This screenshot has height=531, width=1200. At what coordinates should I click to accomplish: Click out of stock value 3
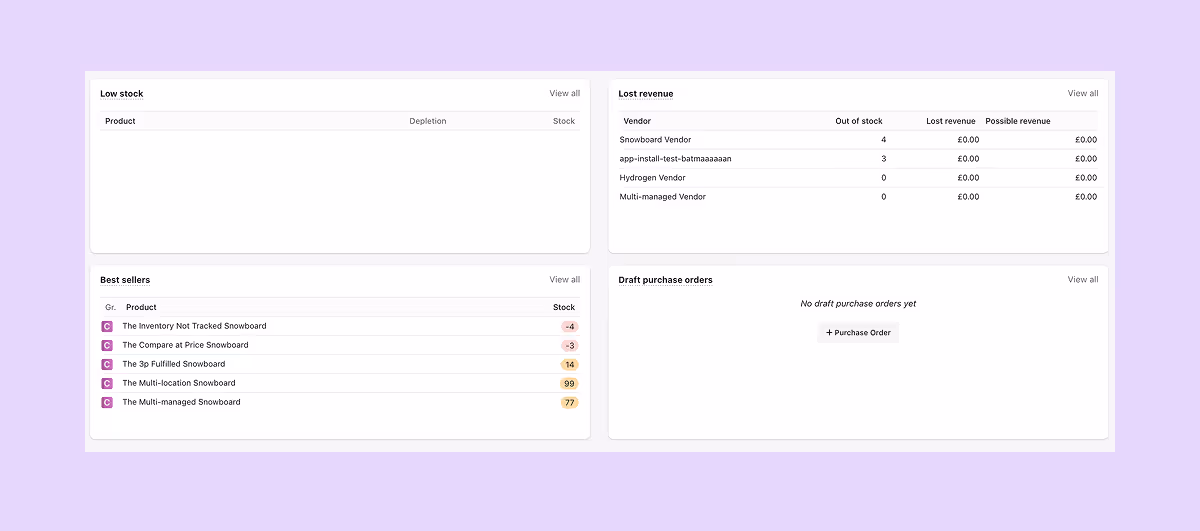(884, 159)
